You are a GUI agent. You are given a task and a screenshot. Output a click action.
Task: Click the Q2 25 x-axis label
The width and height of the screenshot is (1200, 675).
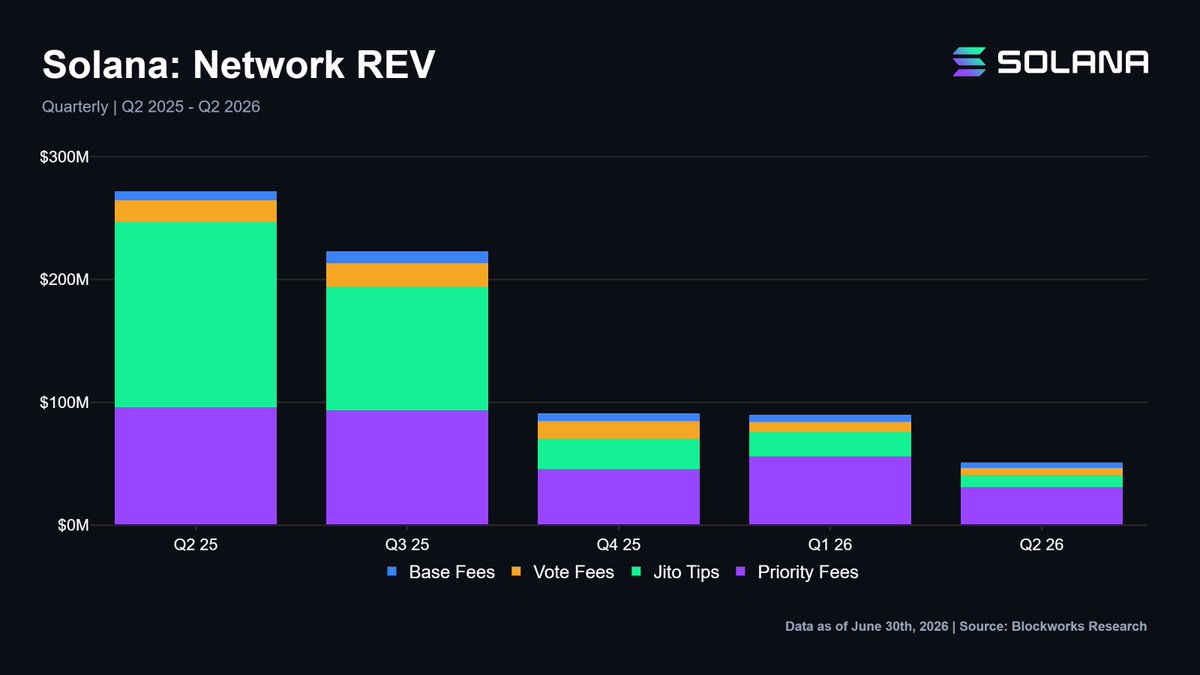196,545
